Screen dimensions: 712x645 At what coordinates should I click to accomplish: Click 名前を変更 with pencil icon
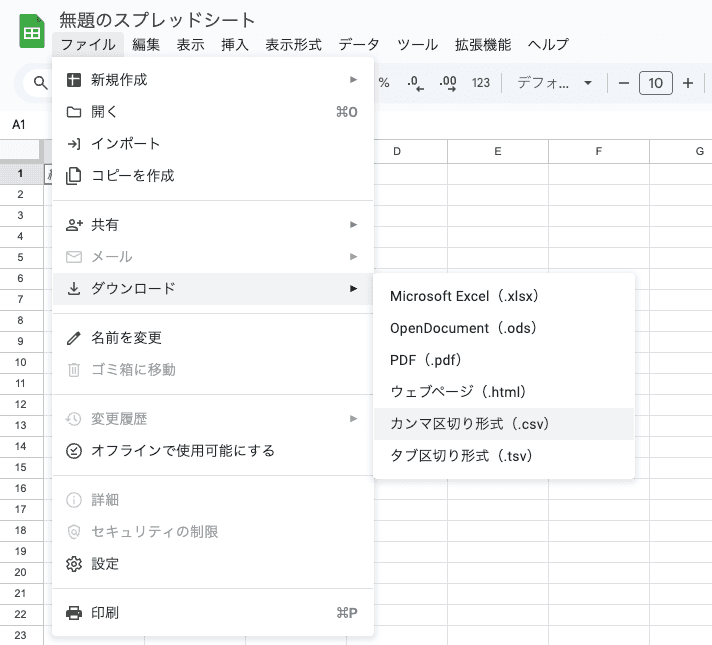click(213, 338)
